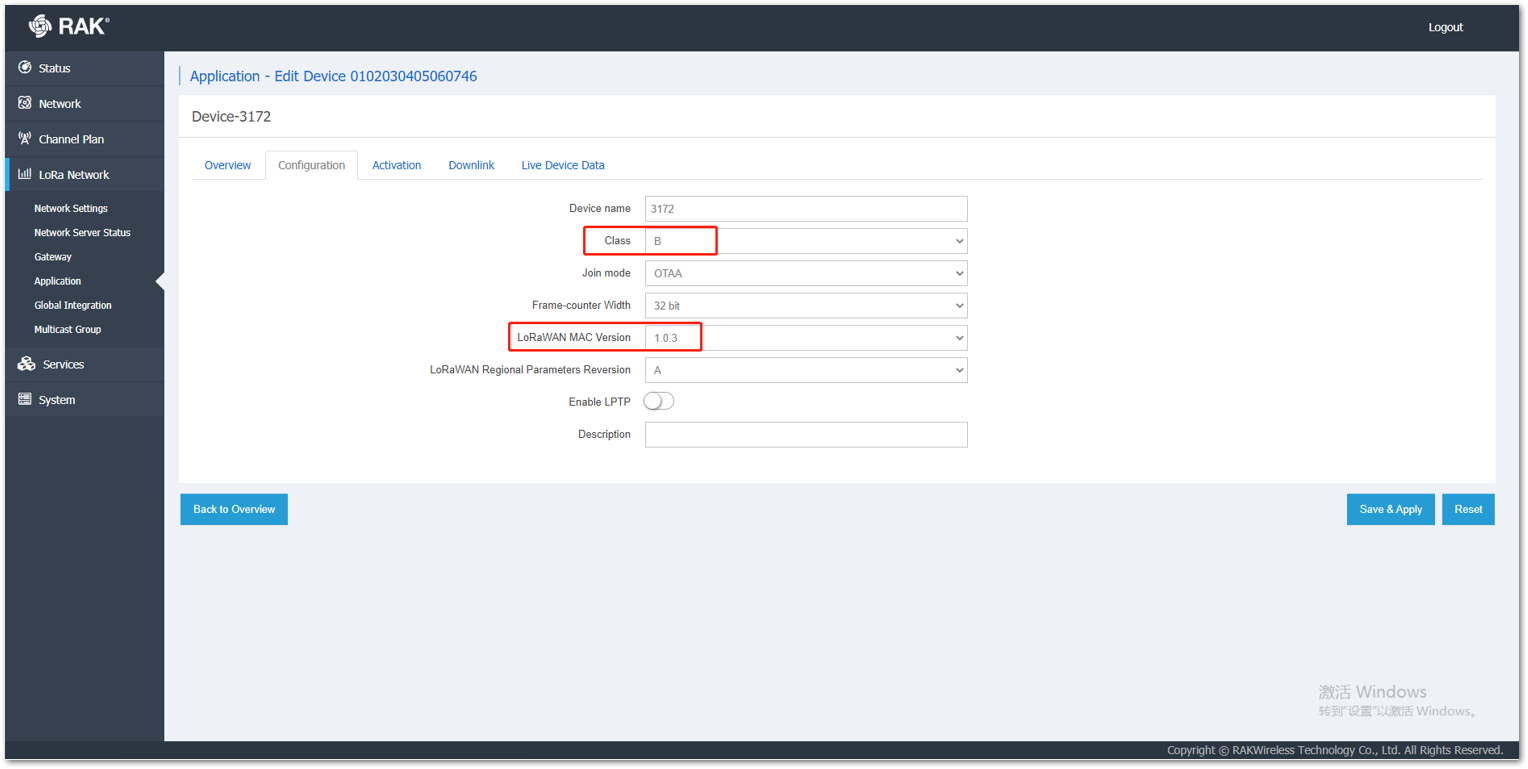Switch to the Activation tab
This screenshot has width=1528, height=769.
(x=396, y=165)
